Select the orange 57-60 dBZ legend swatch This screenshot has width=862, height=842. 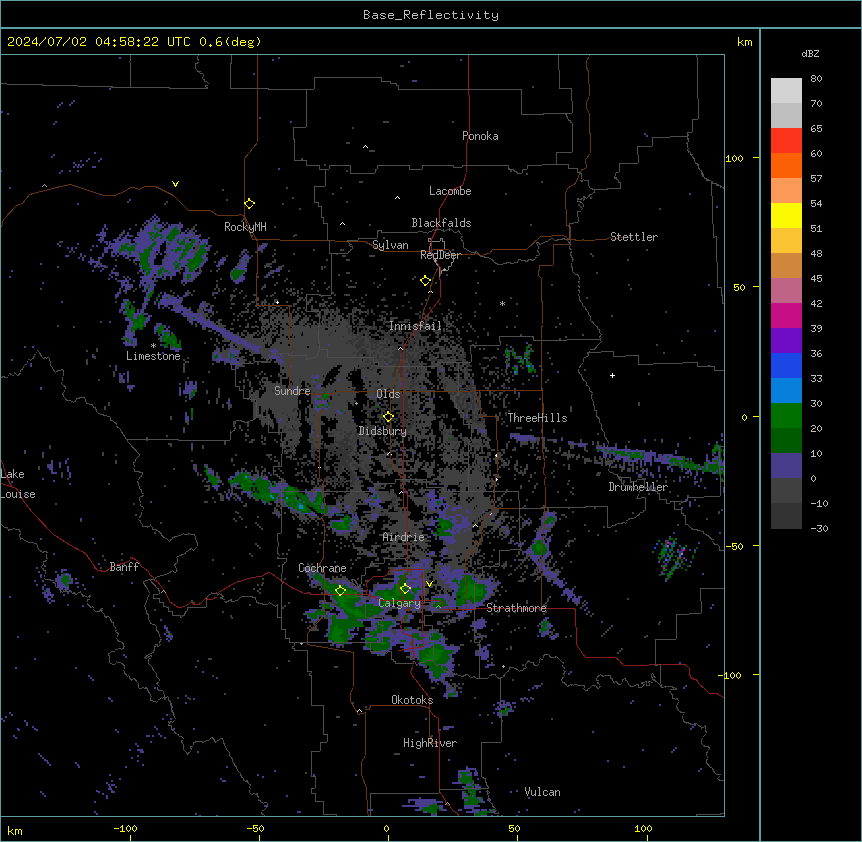786,165
